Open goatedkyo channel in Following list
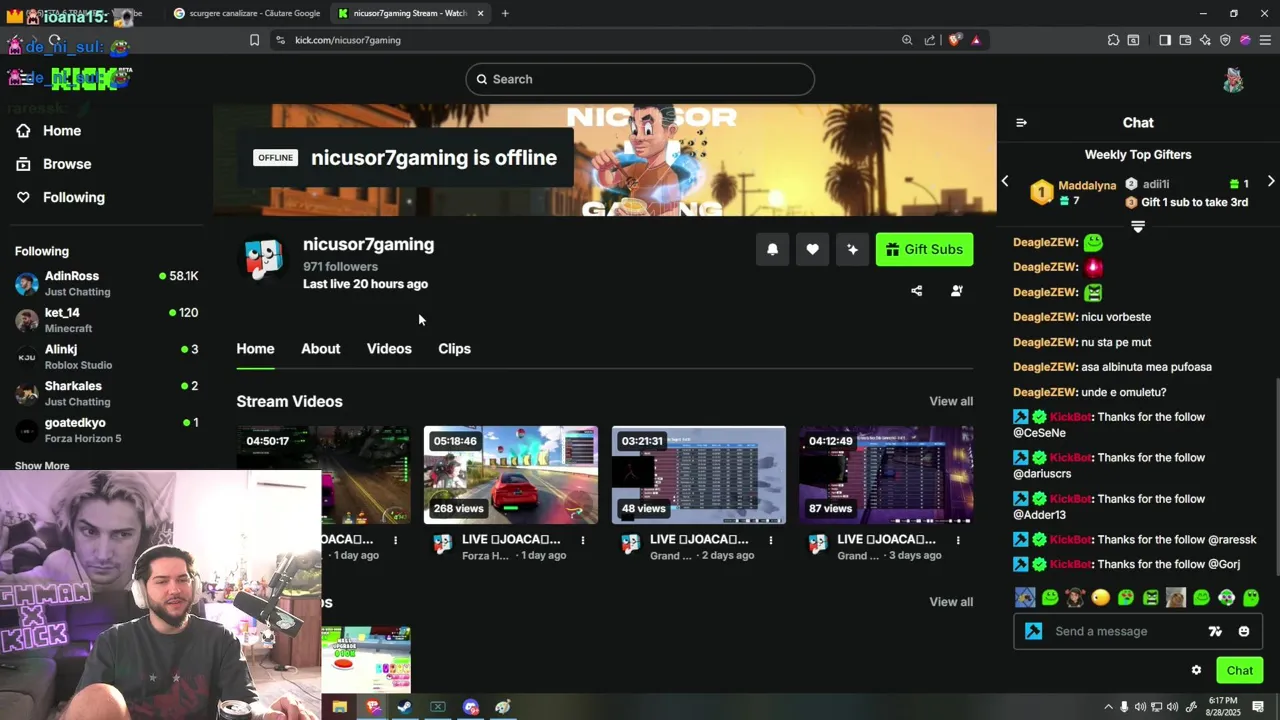The height and width of the screenshot is (720, 1280). point(106,430)
